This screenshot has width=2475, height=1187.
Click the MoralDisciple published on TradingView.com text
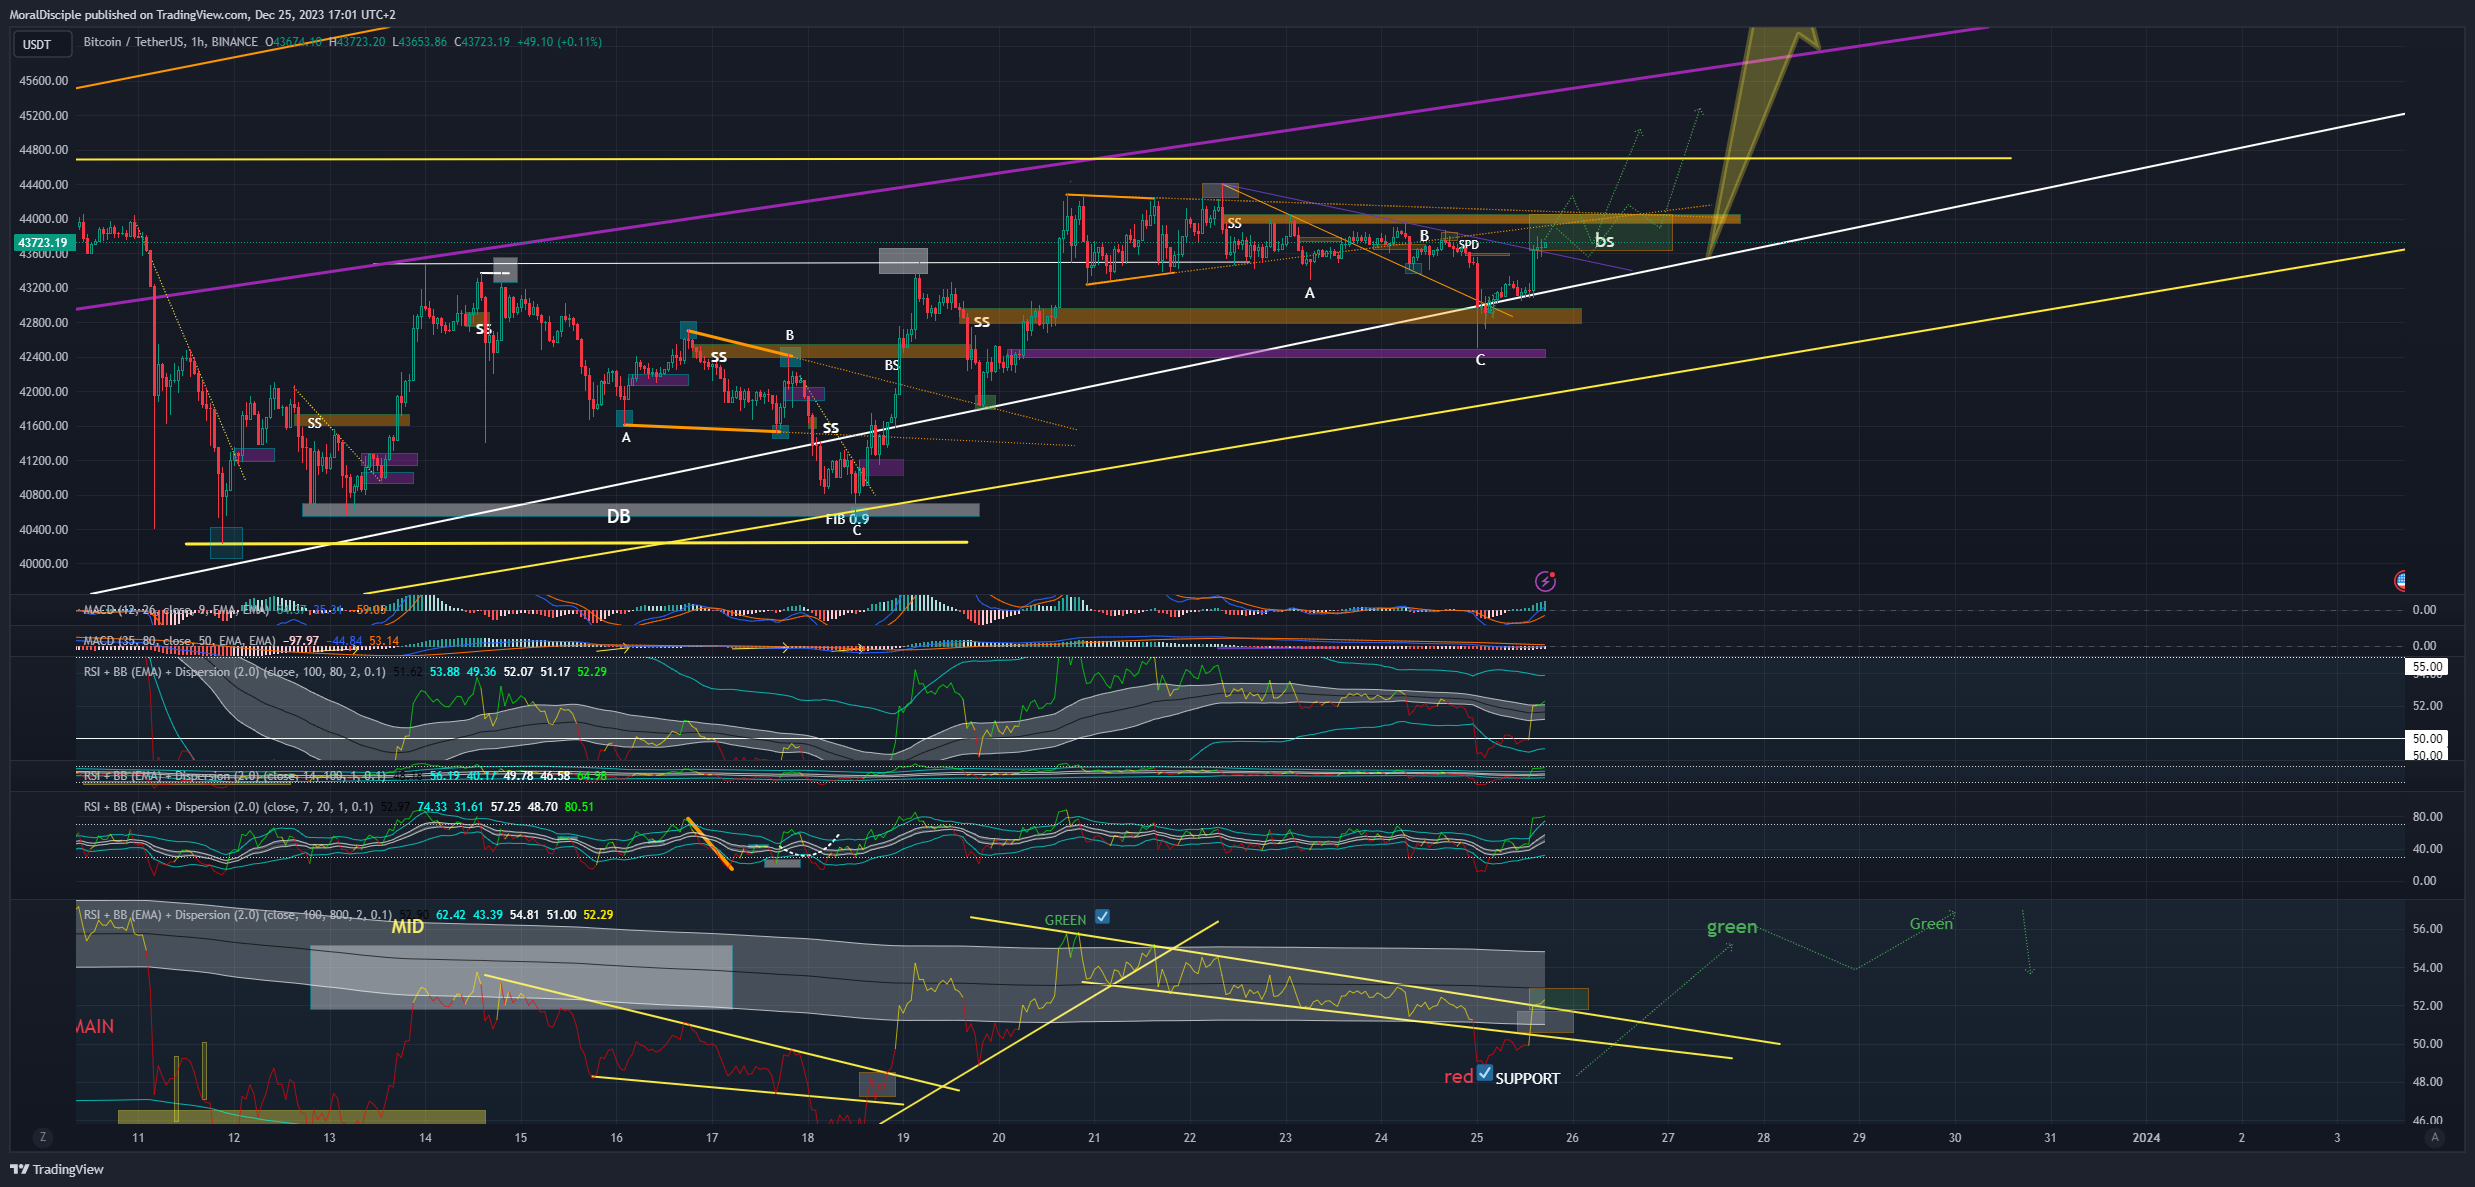129,15
